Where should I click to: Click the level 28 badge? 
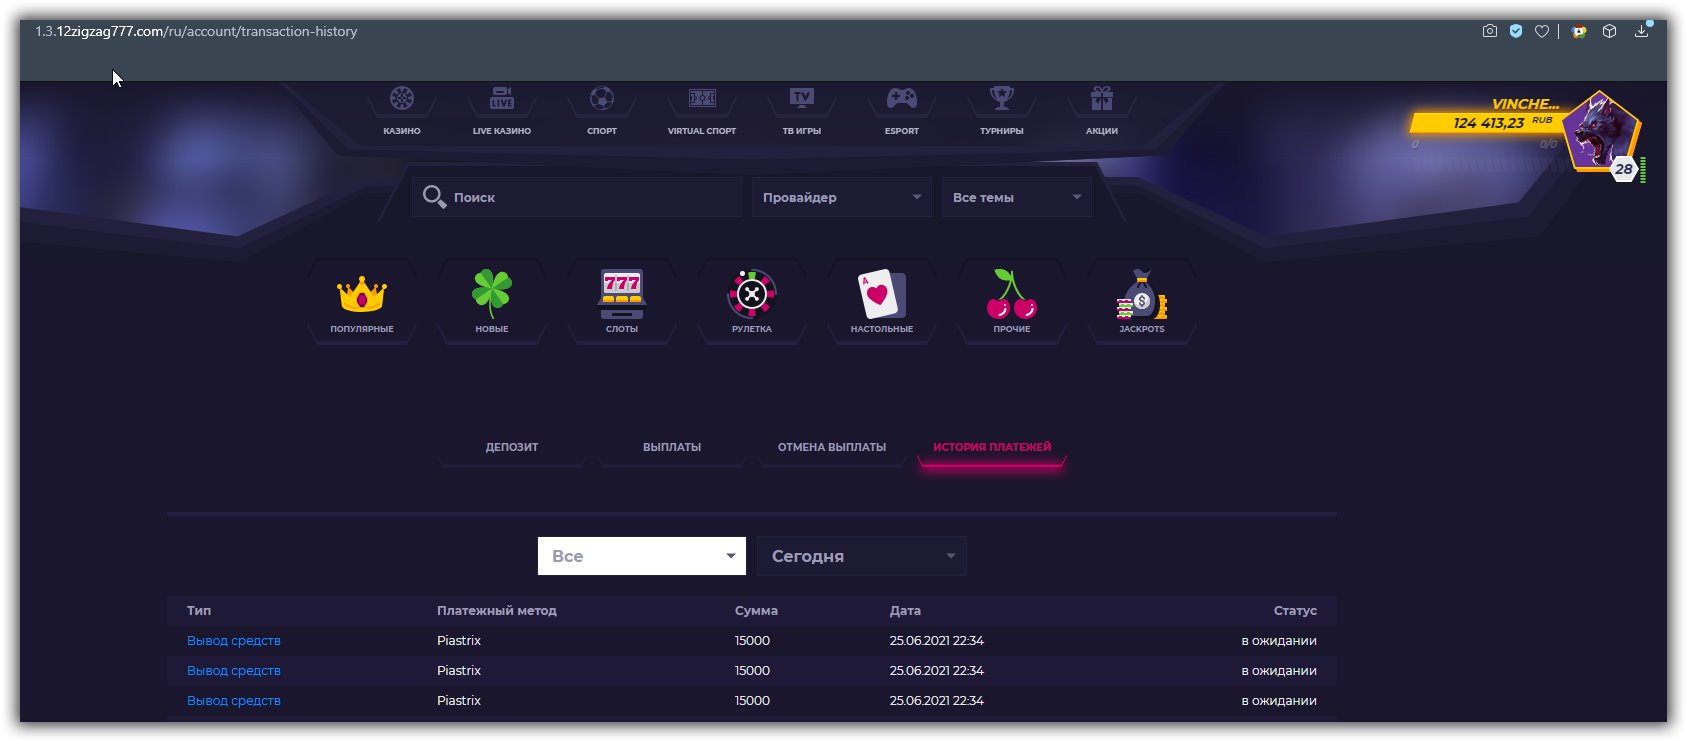coord(1624,169)
